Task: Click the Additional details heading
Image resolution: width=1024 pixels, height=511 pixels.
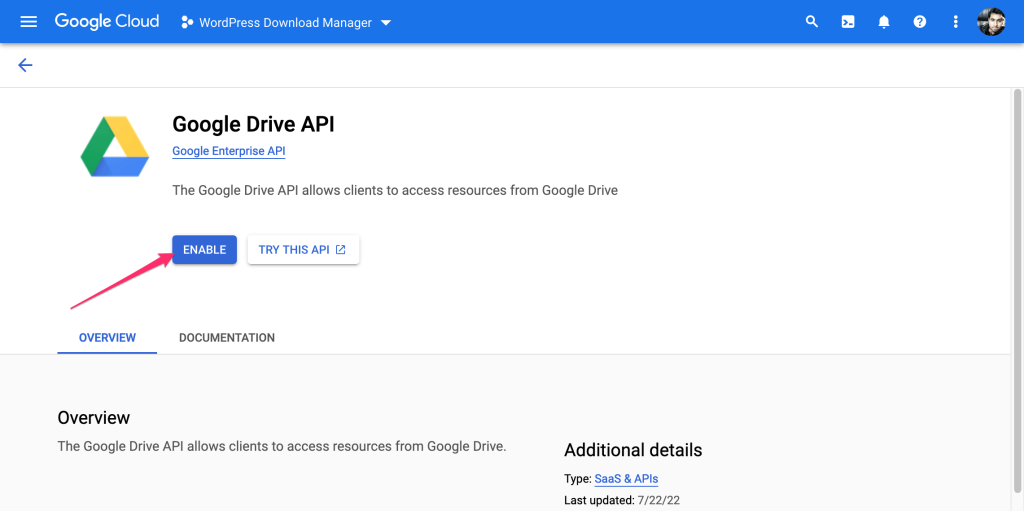Action: [x=633, y=450]
